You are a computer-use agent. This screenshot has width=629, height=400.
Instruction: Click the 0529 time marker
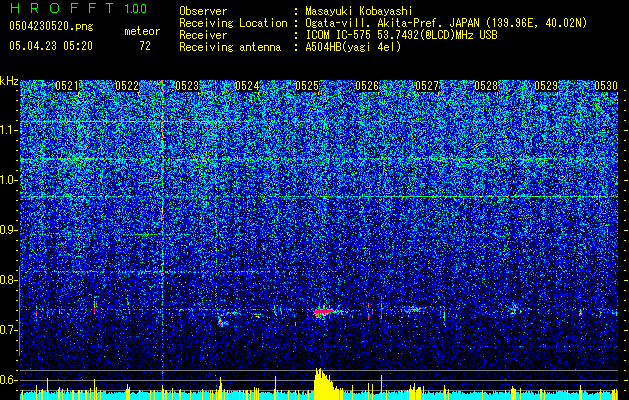pyautogui.click(x=546, y=86)
